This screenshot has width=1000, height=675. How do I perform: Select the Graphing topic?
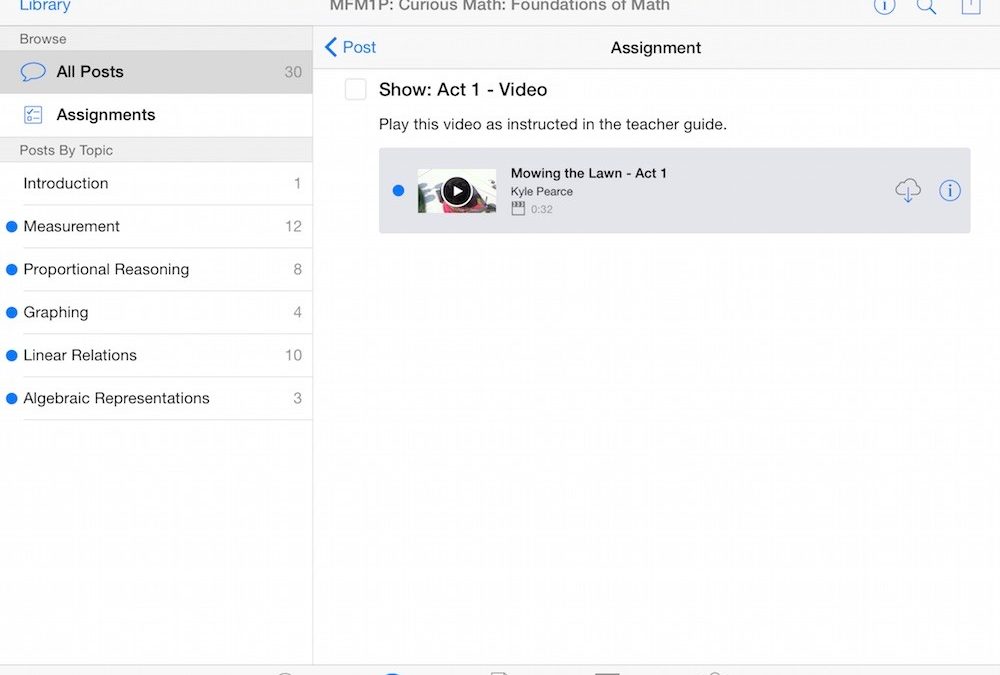[x=56, y=312]
